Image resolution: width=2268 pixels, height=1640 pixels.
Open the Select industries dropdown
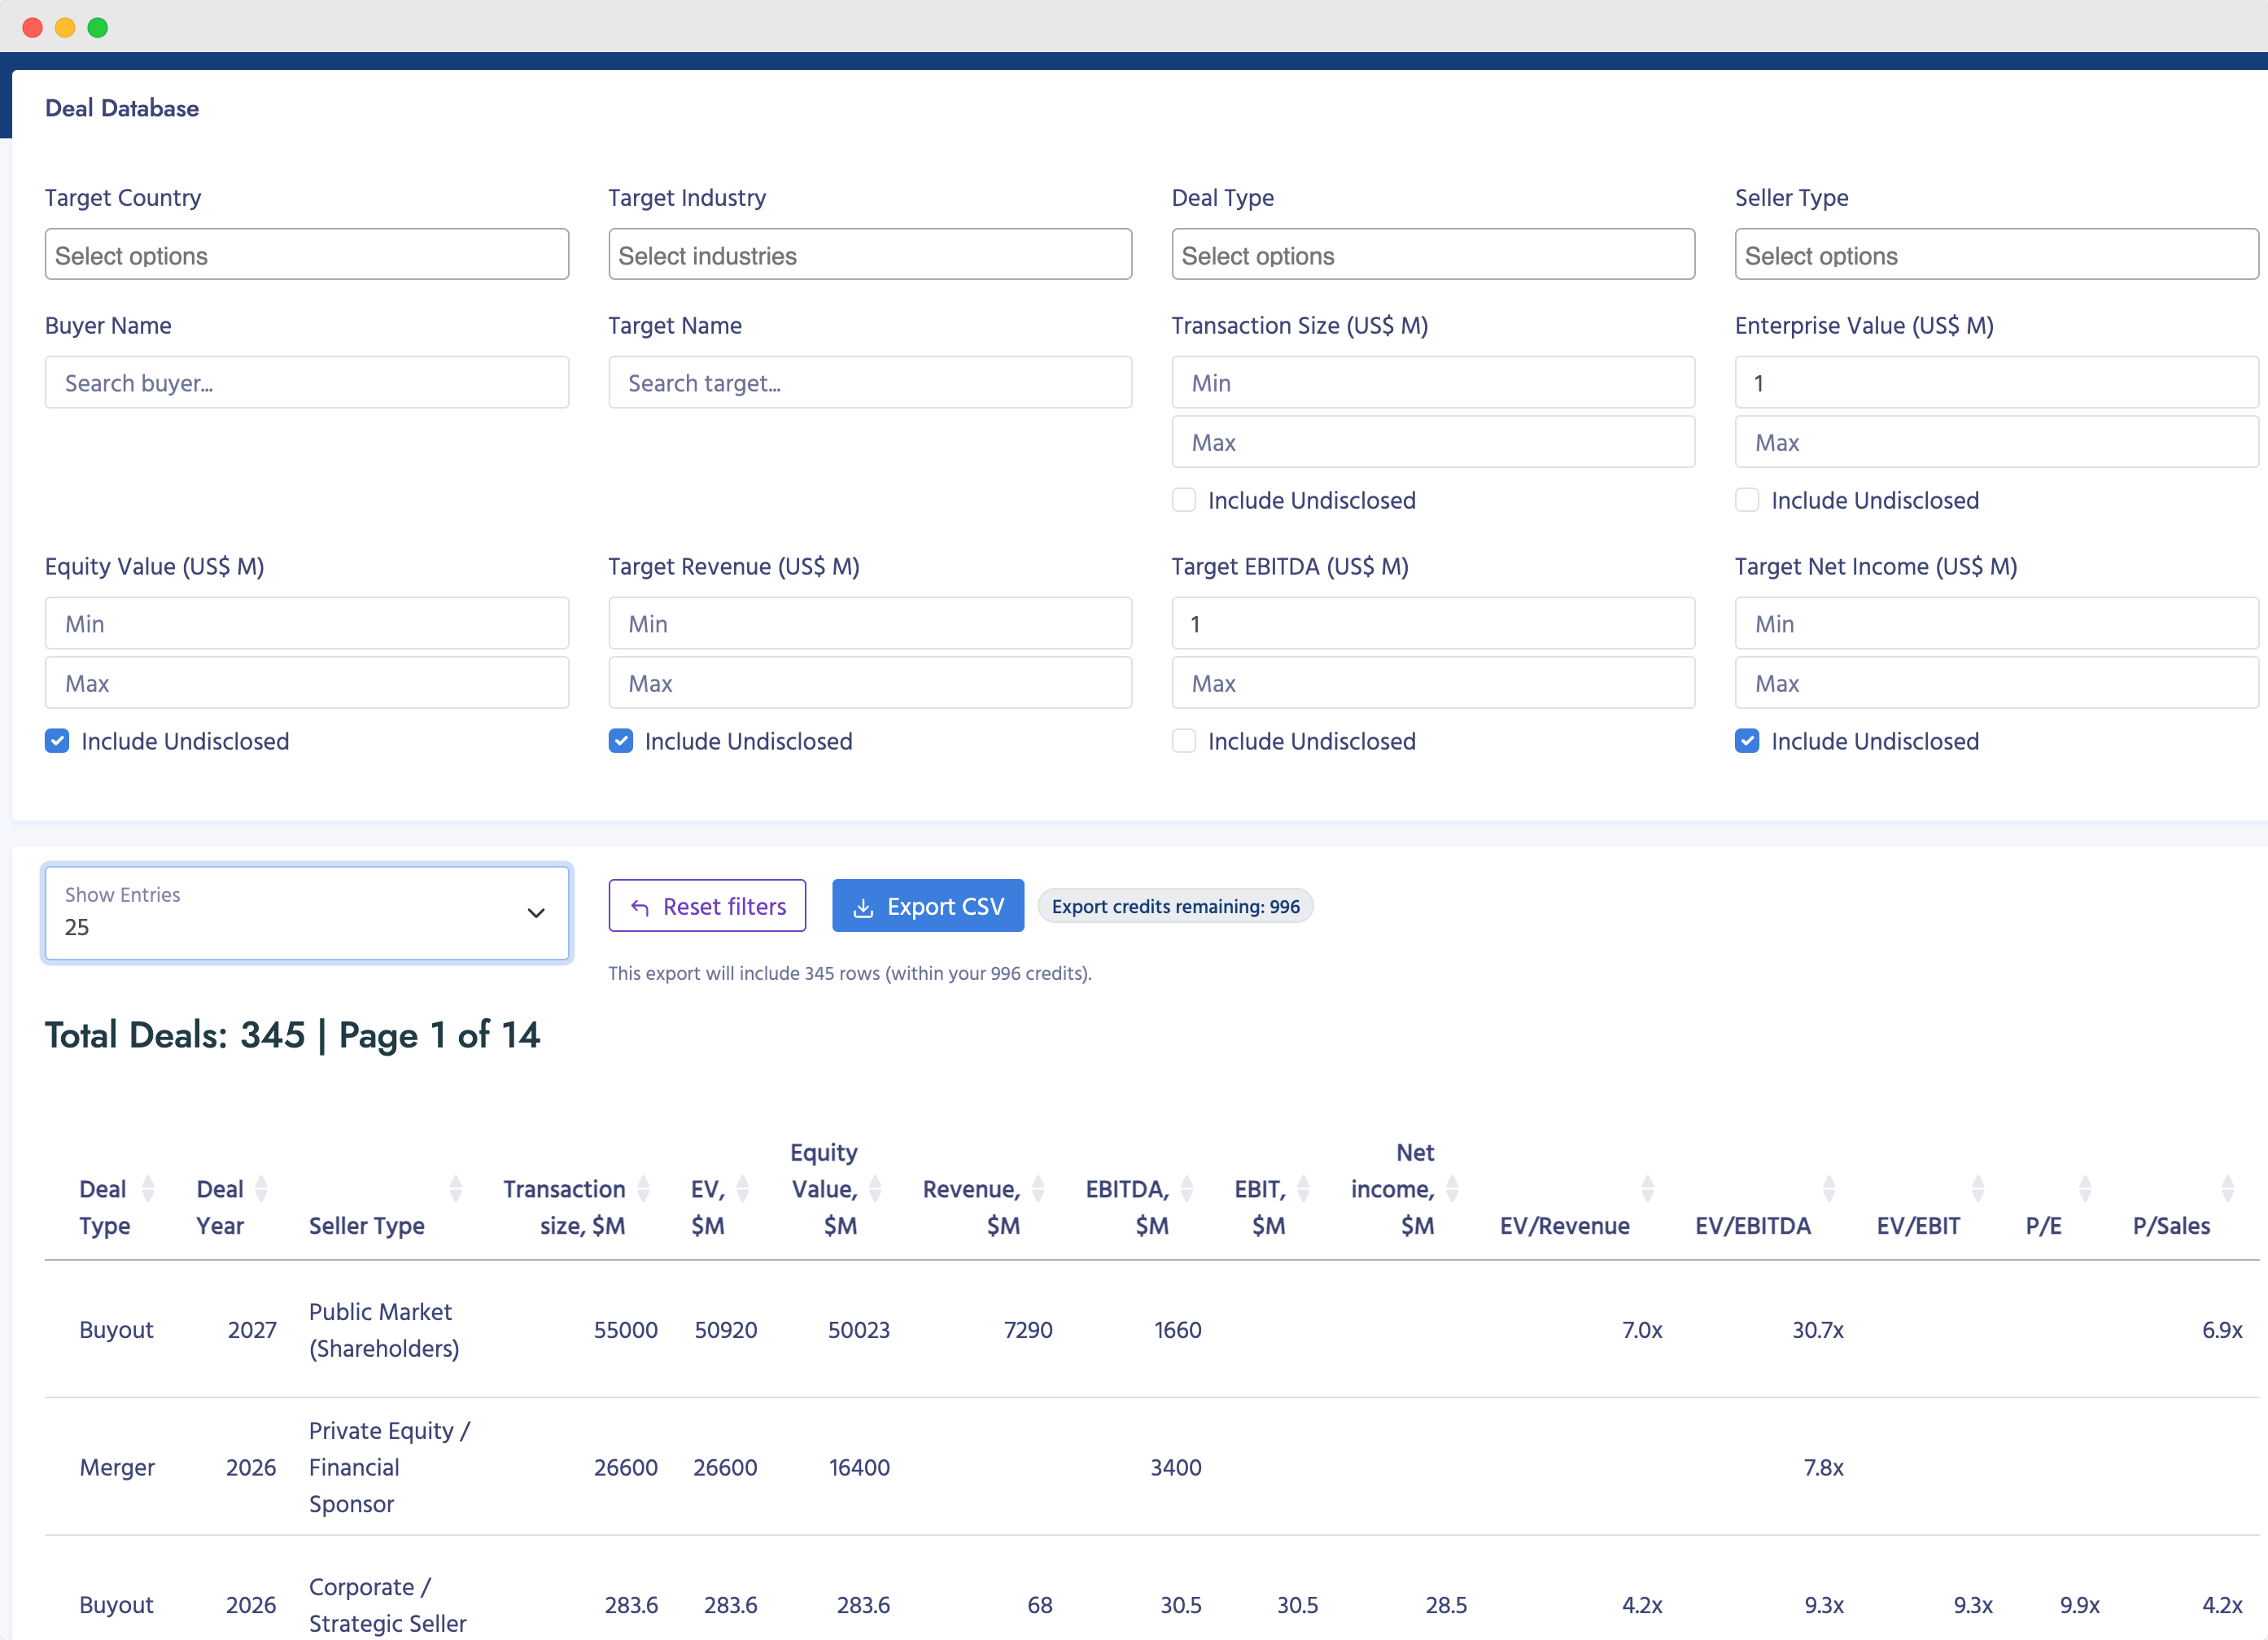(x=870, y=255)
